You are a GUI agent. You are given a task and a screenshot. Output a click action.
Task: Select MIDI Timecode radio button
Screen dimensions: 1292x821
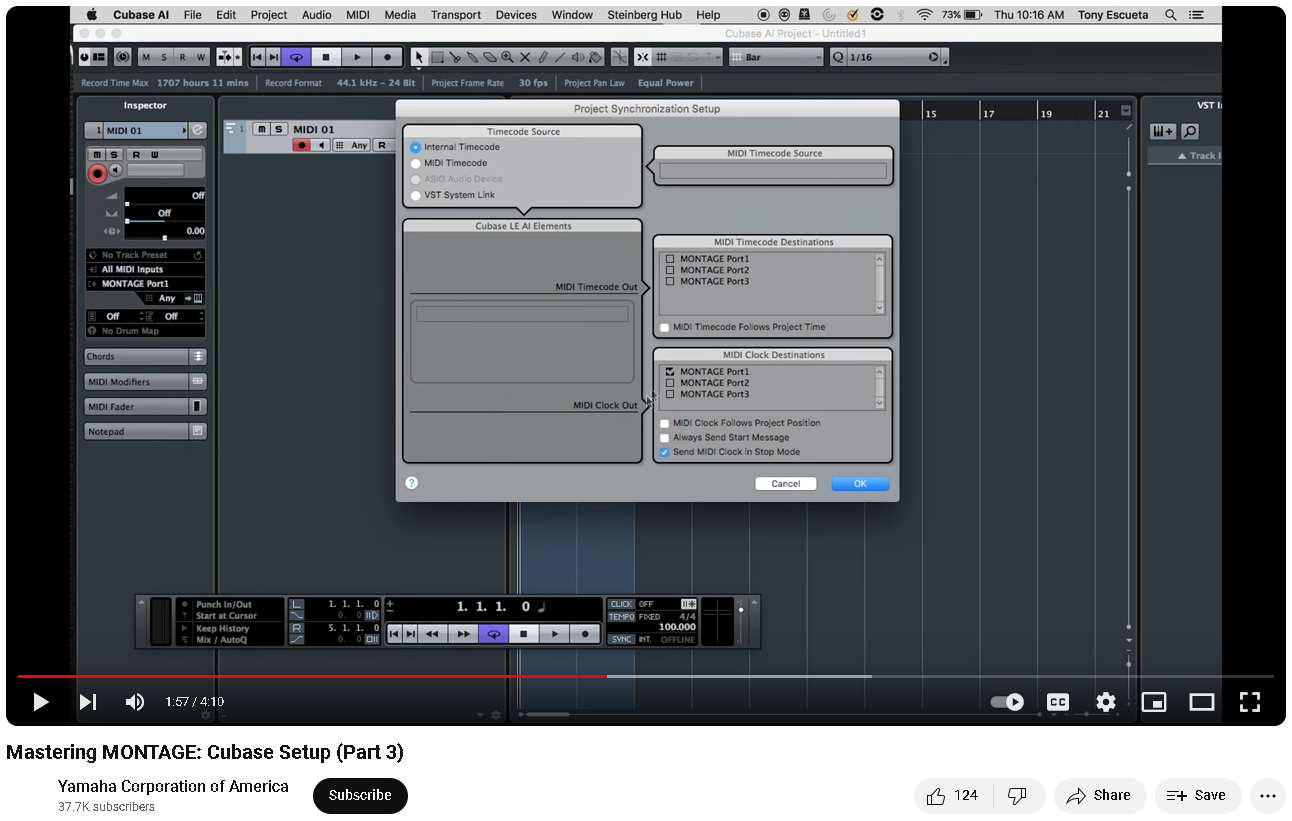click(x=416, y=163)
